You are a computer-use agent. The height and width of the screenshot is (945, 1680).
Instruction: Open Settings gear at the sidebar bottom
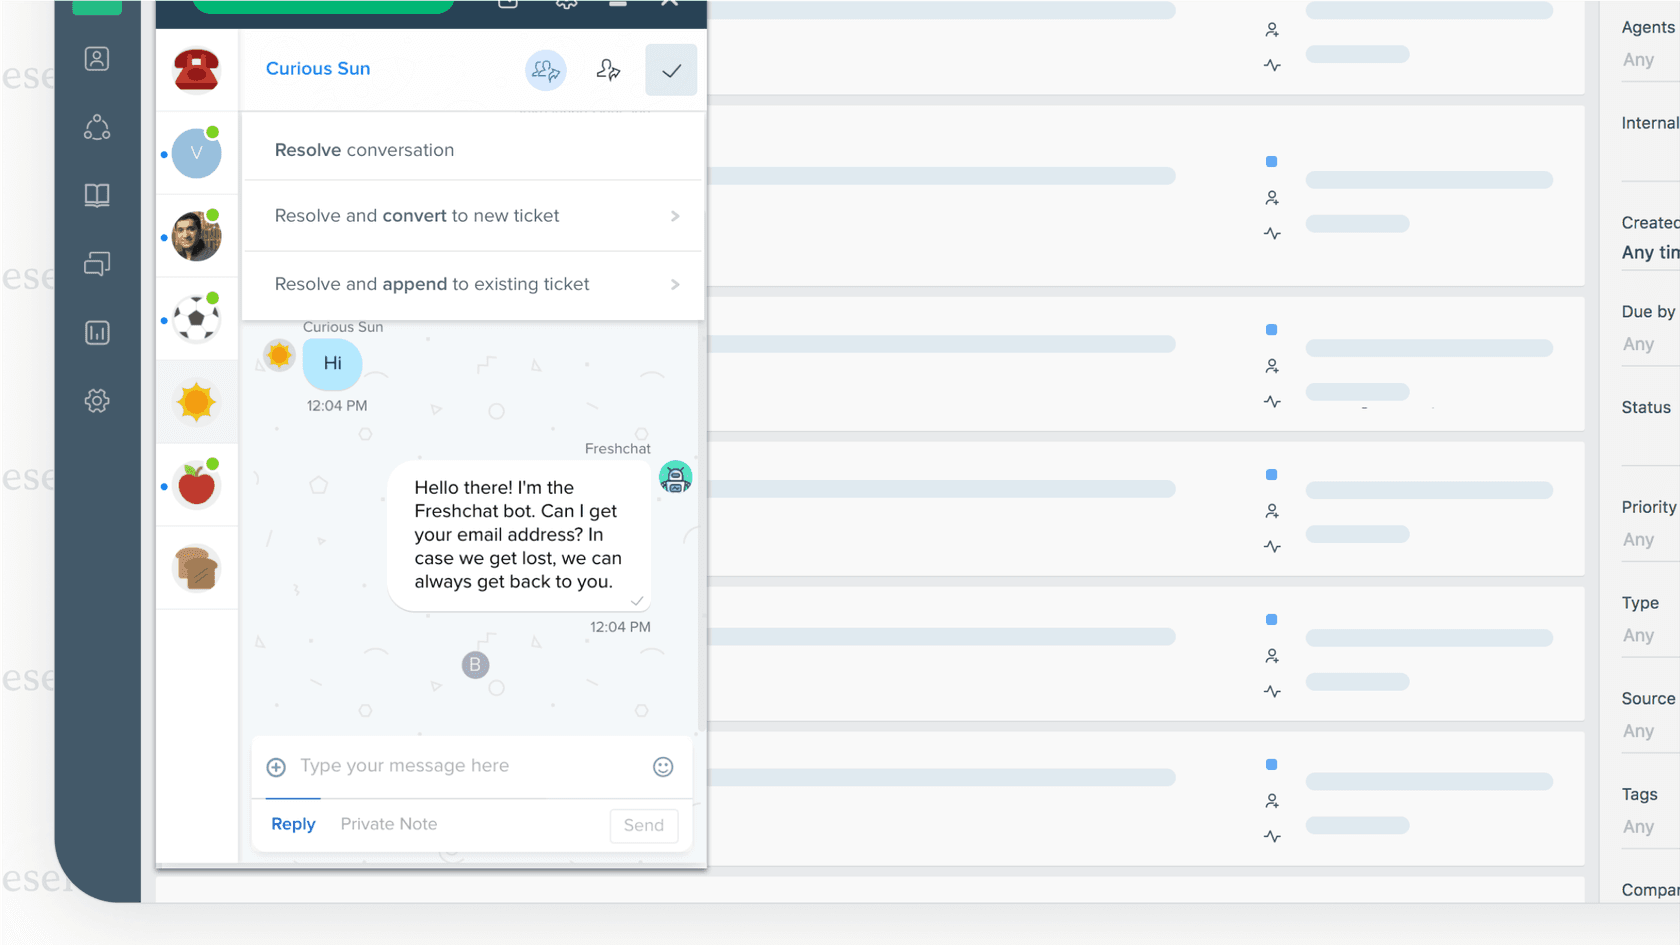tap(96, 400)
